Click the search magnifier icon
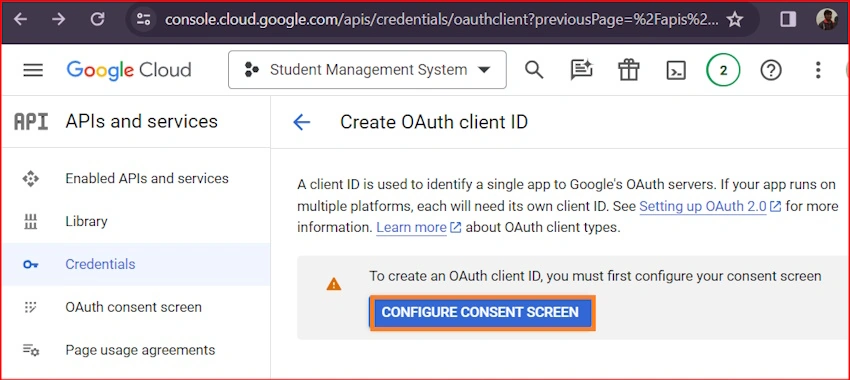 pyautogui.click(x=534, y=70)
